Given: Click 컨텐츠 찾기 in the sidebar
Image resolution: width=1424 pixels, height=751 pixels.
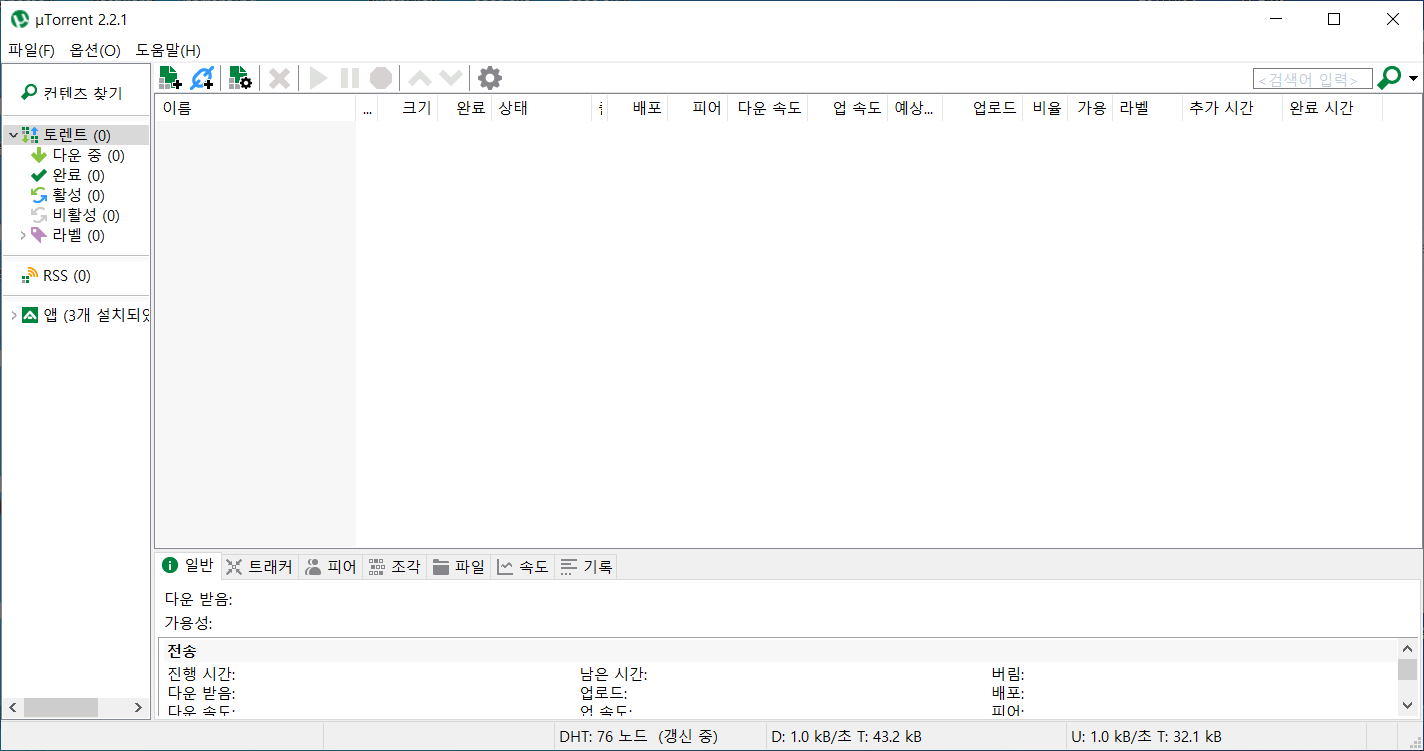Looking at the screenshot, I should pyautogui.click(x=72, y=93).
